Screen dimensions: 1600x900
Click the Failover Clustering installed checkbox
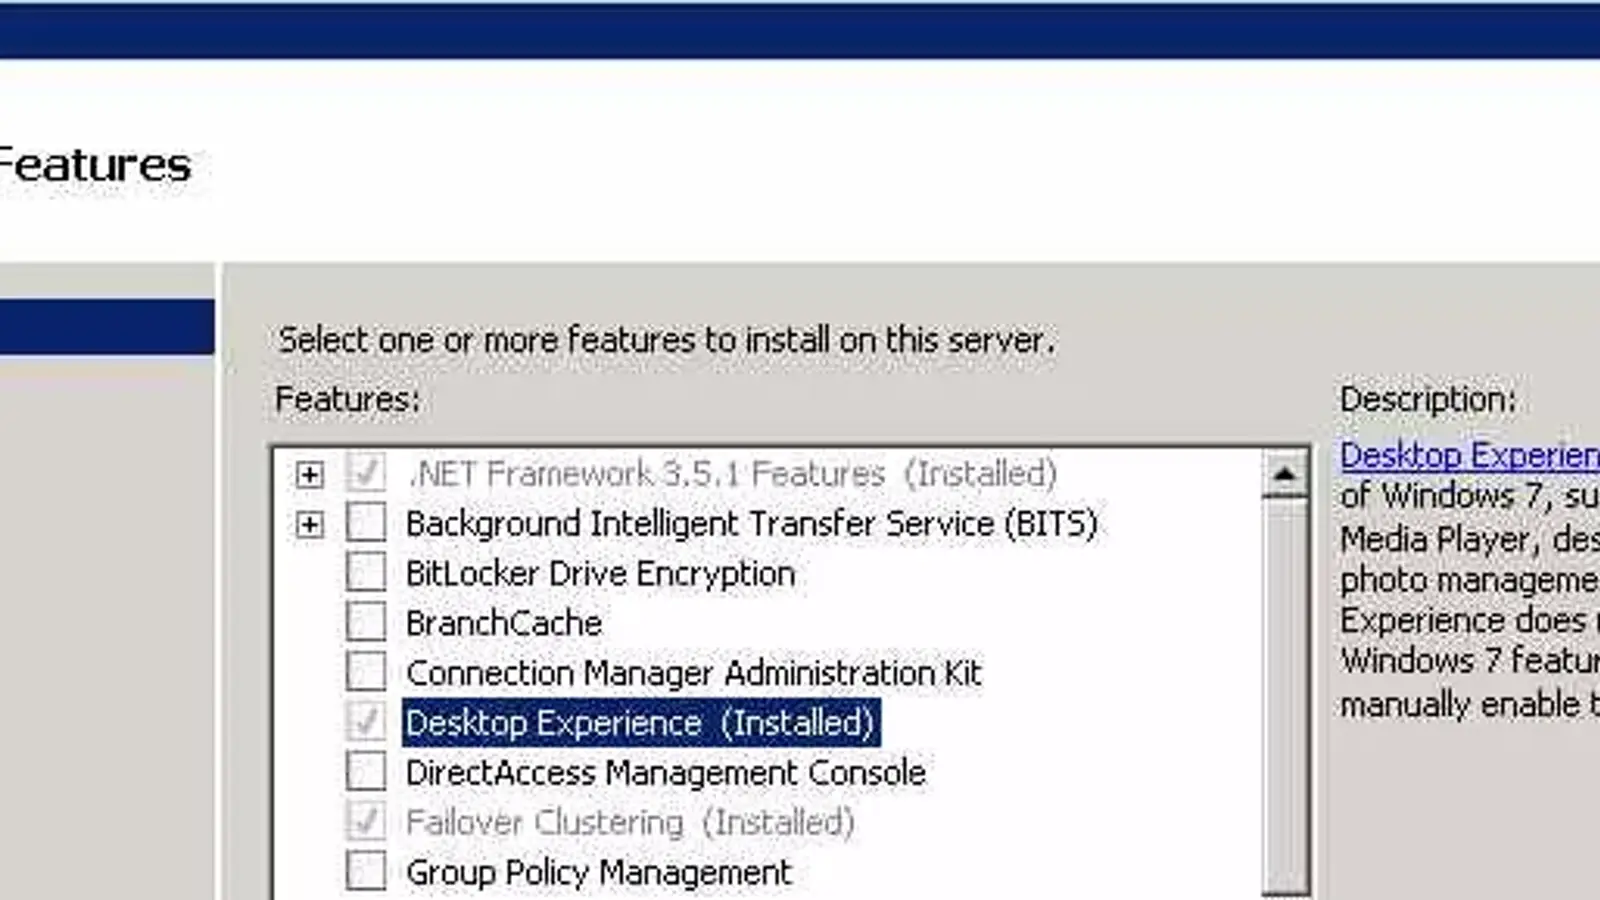(366, 822)
